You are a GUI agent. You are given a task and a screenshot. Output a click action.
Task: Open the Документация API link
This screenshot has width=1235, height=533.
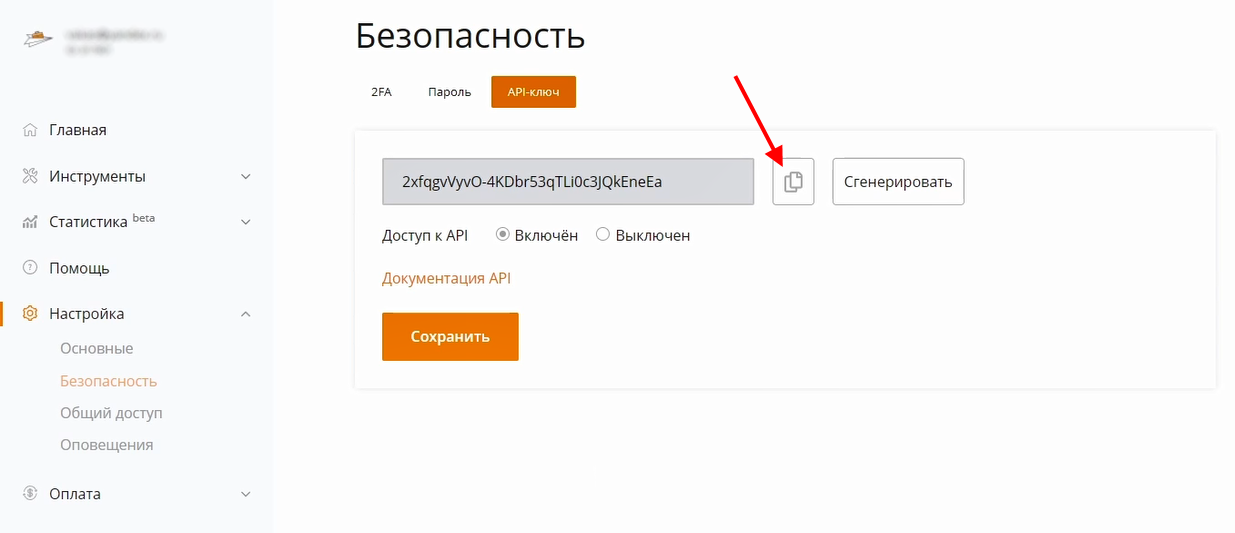point(446,278)
